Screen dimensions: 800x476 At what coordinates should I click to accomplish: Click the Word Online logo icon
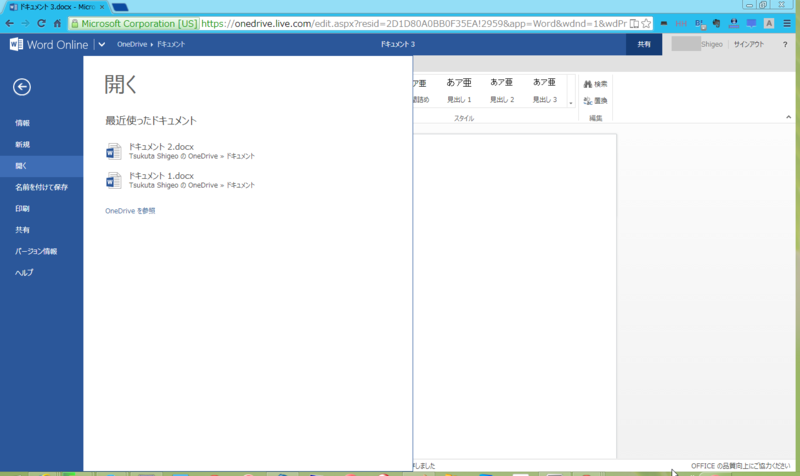click(16, 44)
